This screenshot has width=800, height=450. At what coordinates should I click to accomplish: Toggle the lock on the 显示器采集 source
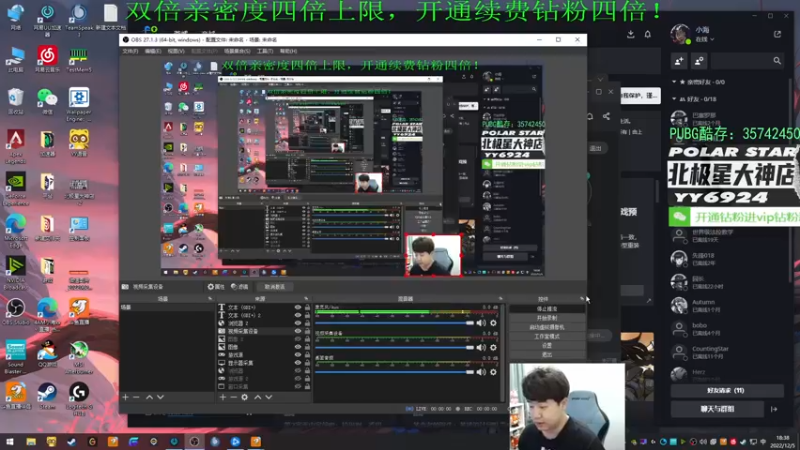point(307,363)
